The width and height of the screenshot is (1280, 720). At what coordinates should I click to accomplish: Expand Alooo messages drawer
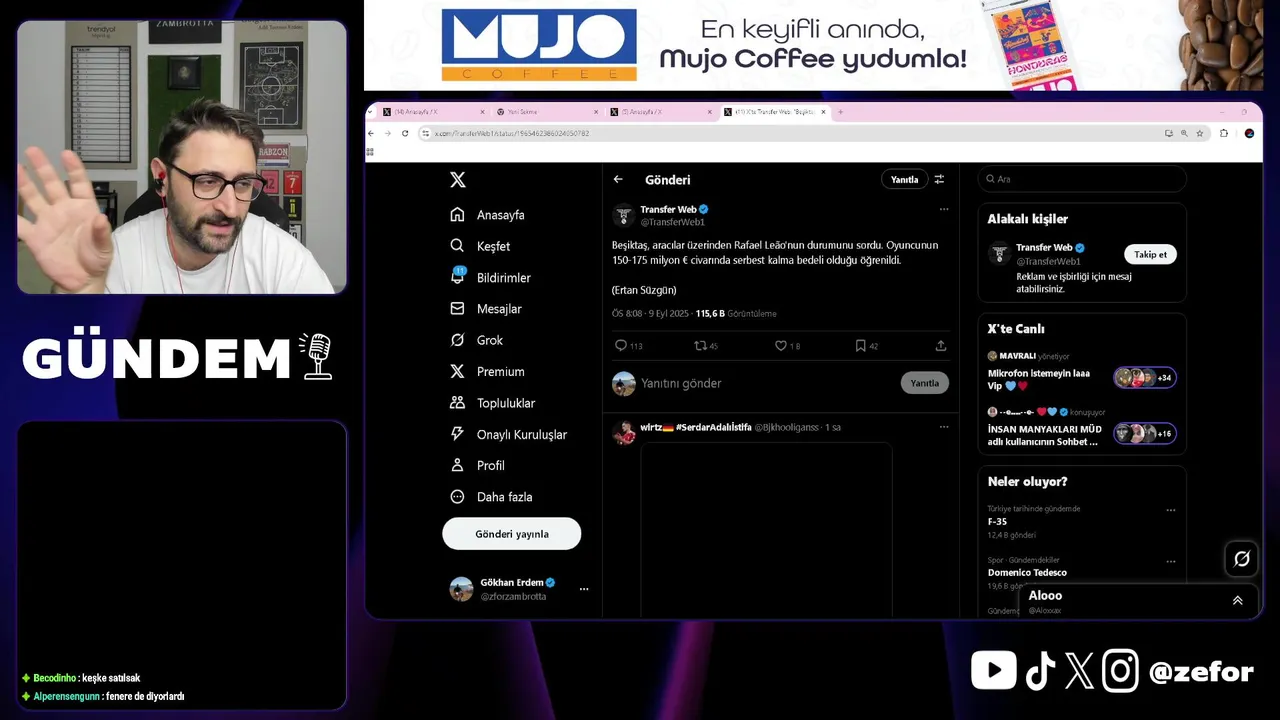click(x=1237, y=600)
